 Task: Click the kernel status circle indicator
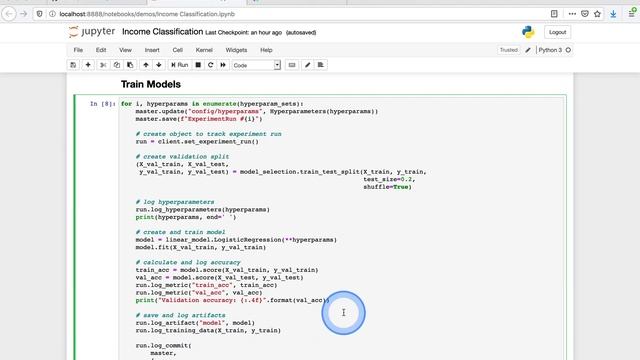(x=568, y=50)
